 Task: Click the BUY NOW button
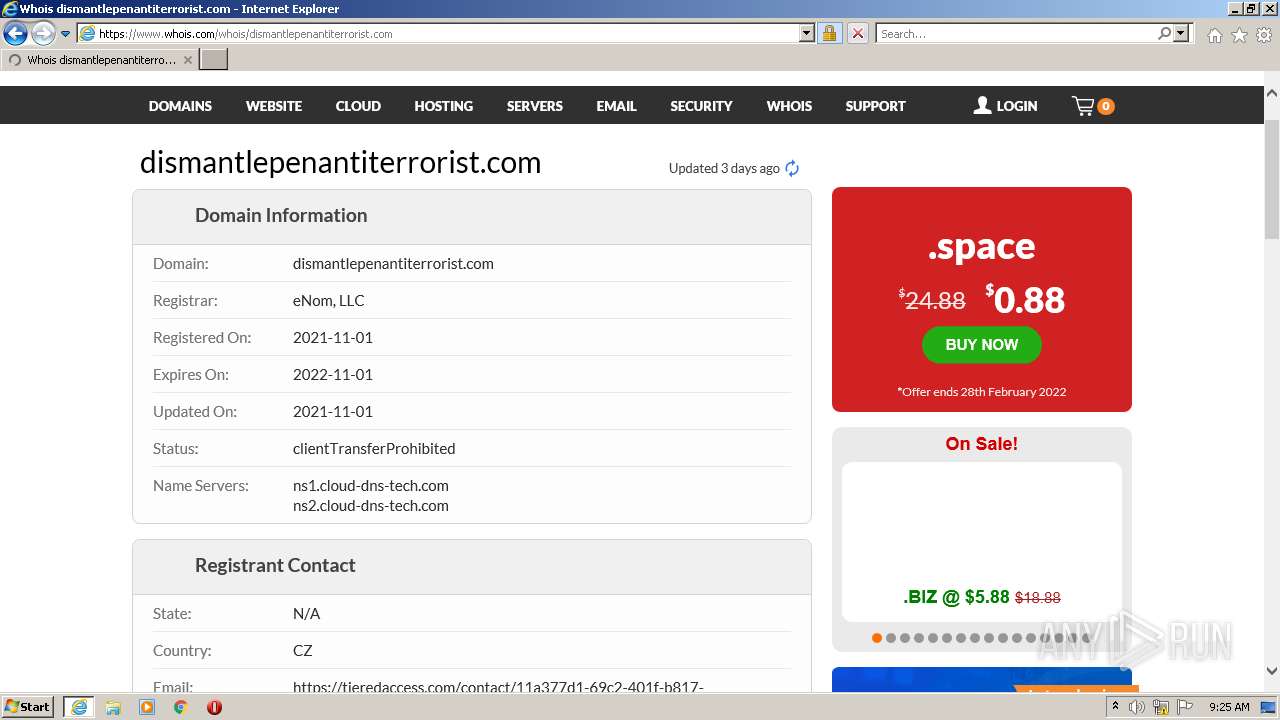pos(981,345)
